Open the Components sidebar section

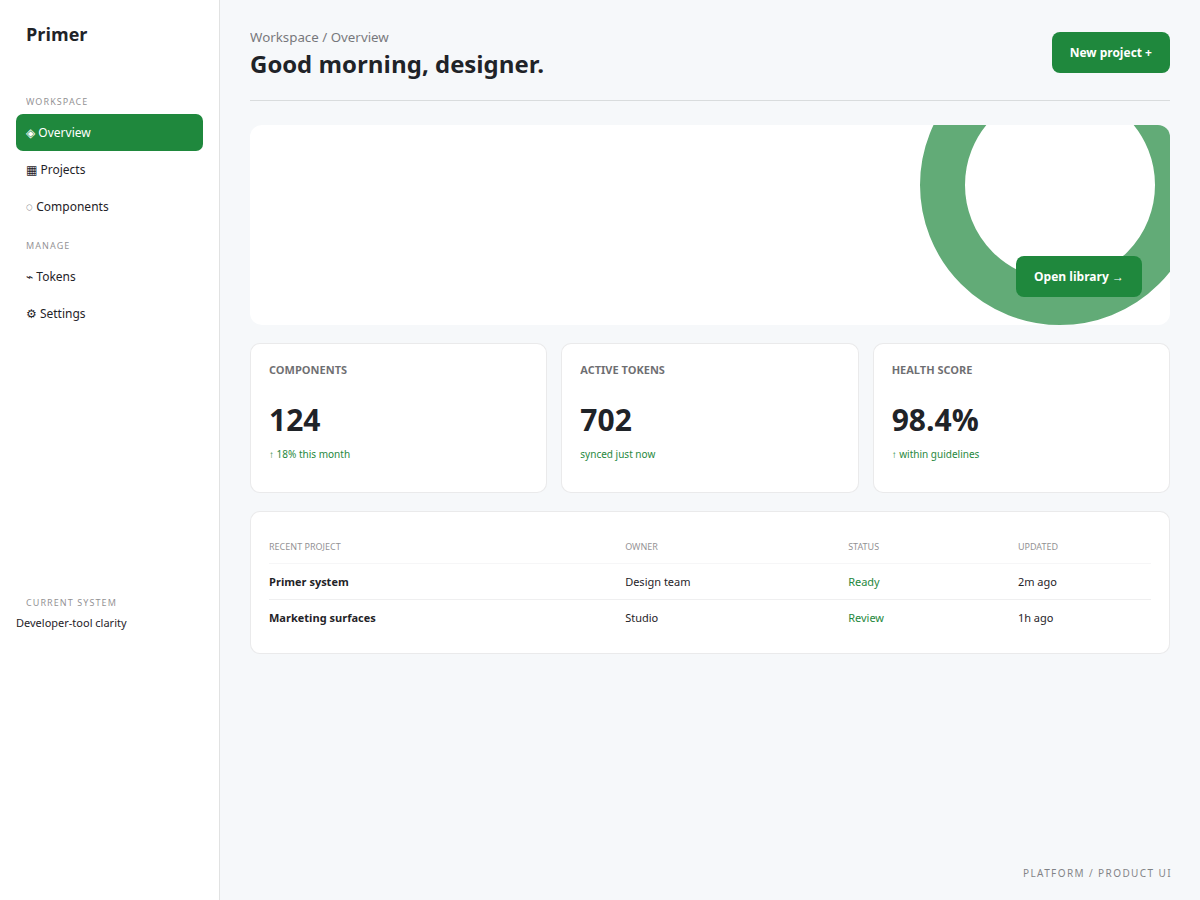[109, 207]
